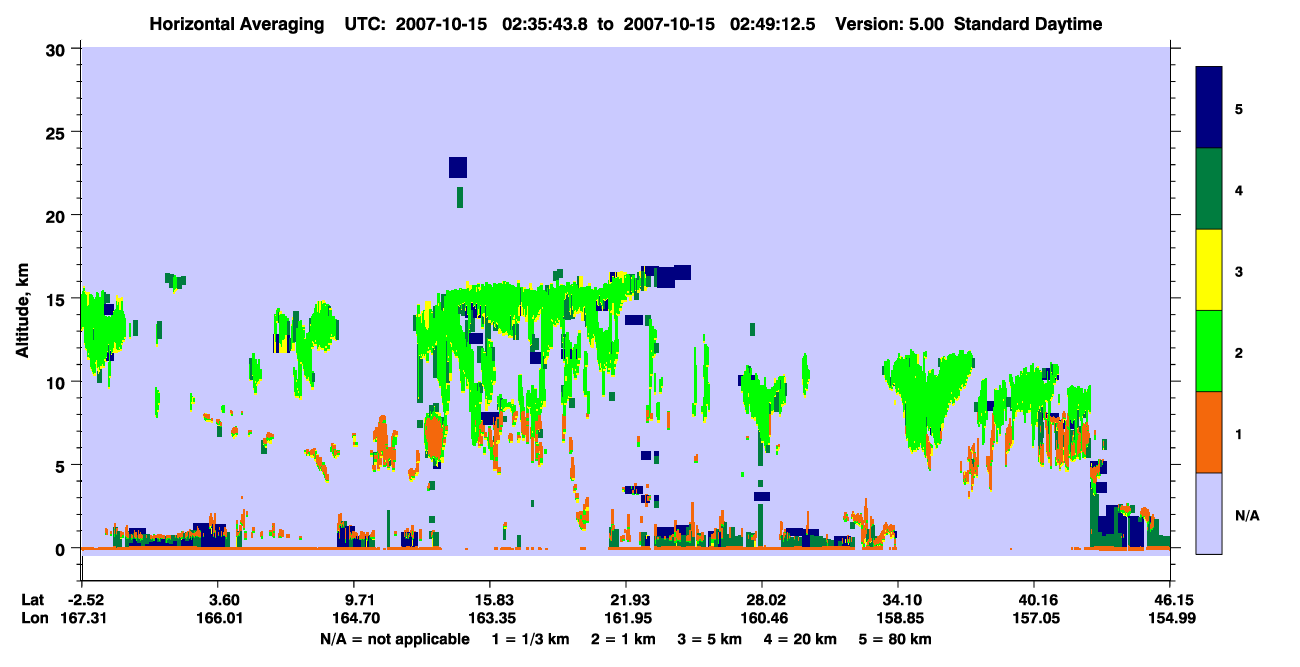Click the '4 = 20 km' legend entry
Viewport: 1300px width, 667px height.
(798, 639)
